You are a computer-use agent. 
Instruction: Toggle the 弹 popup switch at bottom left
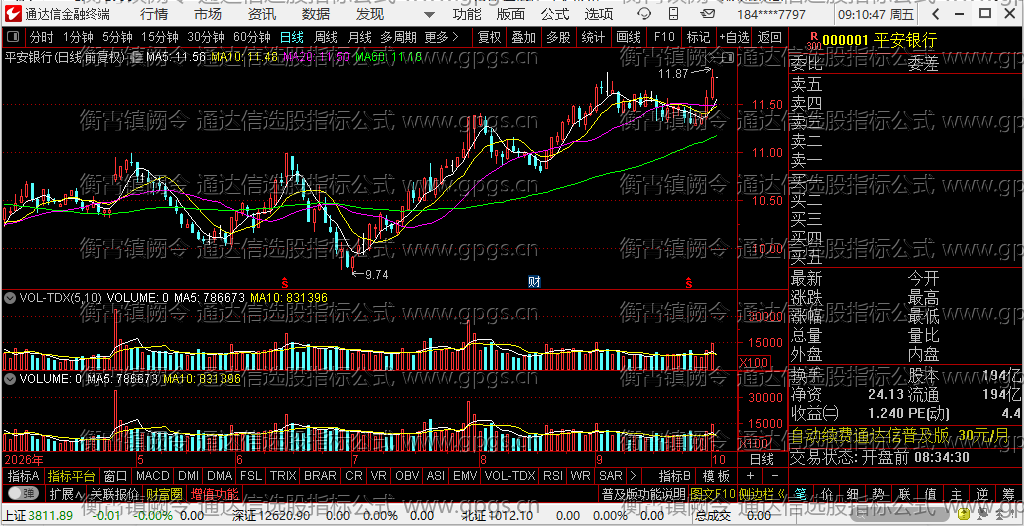tap(22, 492)
